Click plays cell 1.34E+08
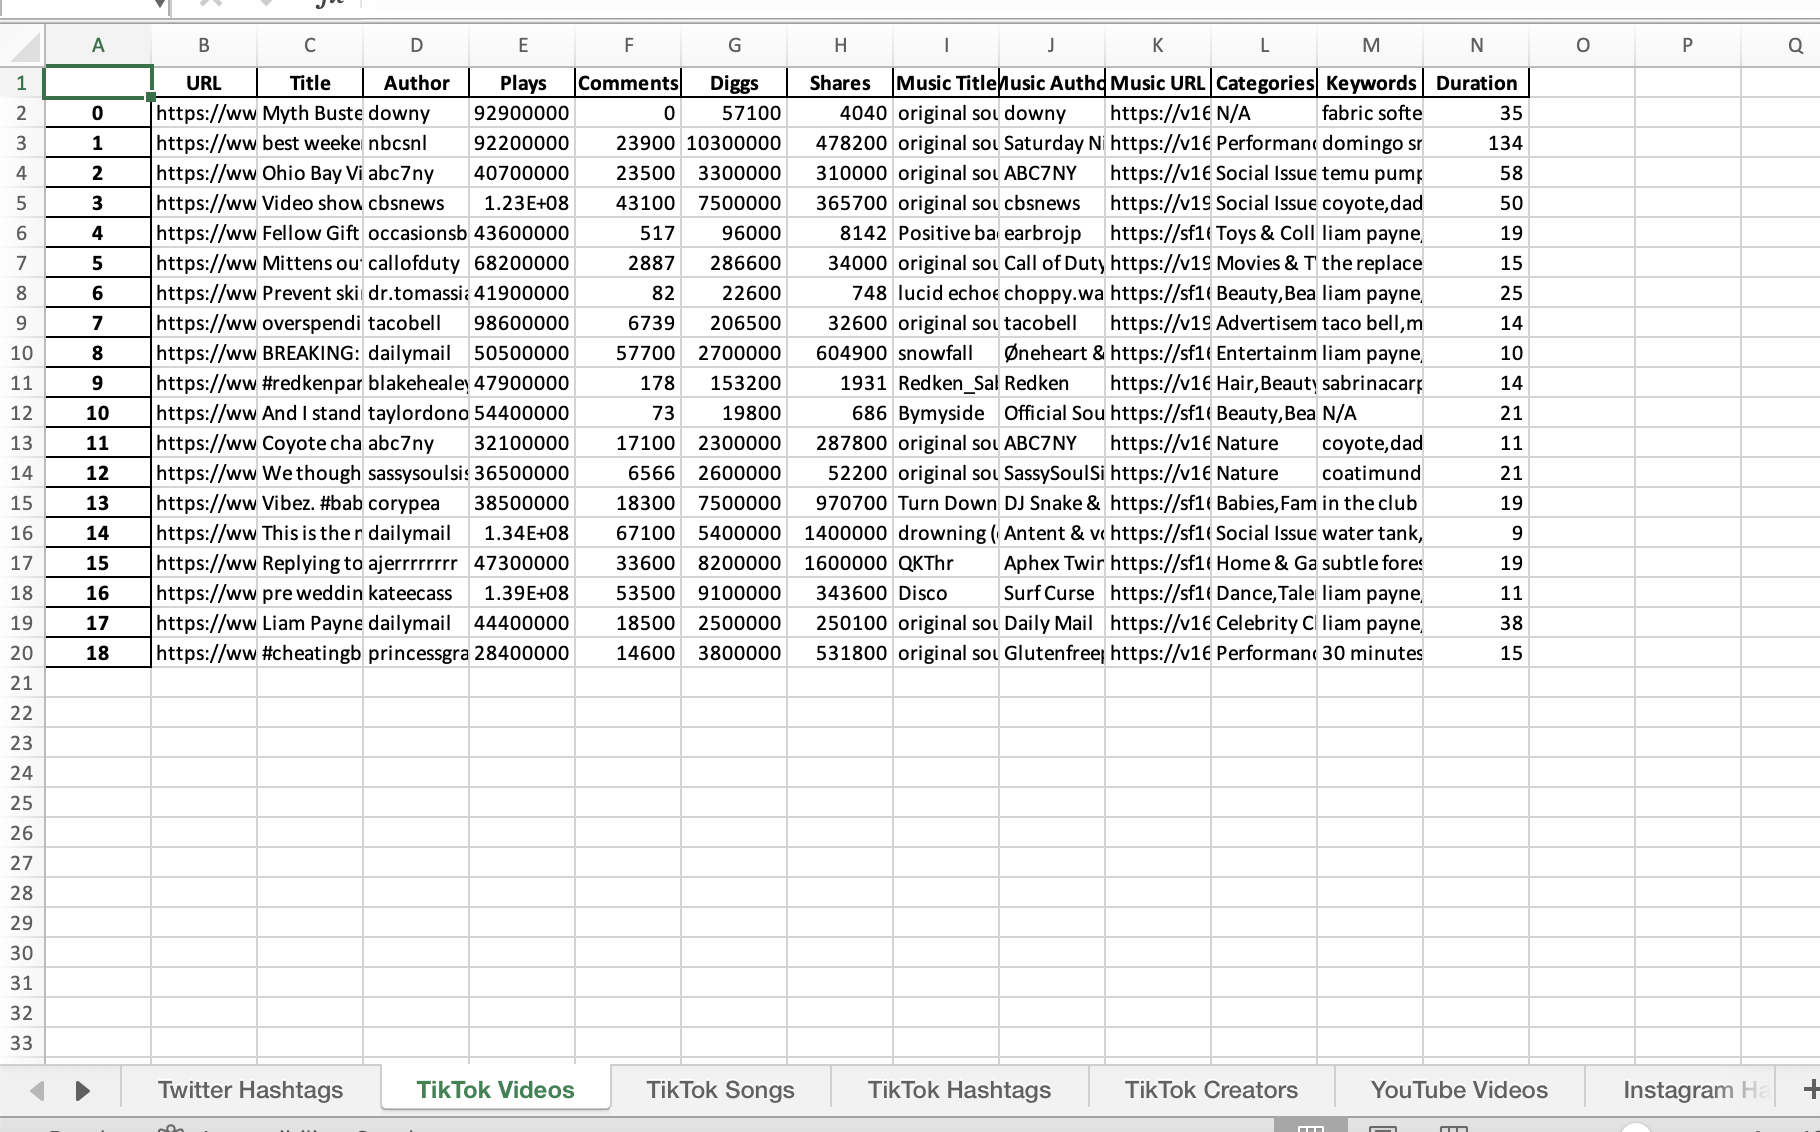This screenshot has height=1132, width=1820. (522, 533)
